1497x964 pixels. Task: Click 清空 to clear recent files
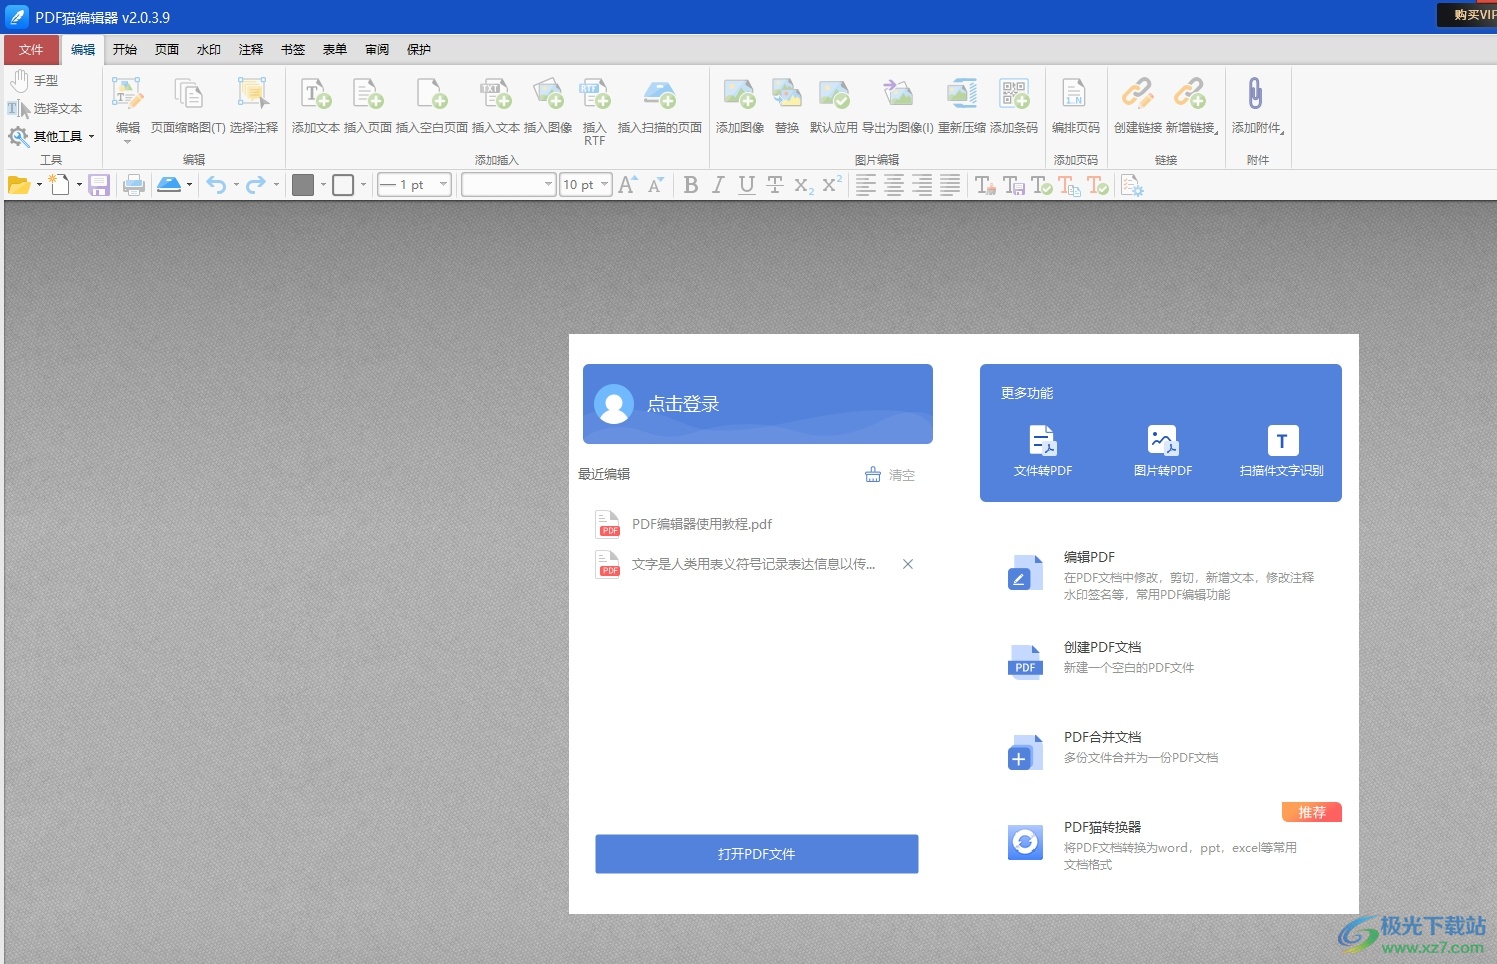[x=890, y=475]
